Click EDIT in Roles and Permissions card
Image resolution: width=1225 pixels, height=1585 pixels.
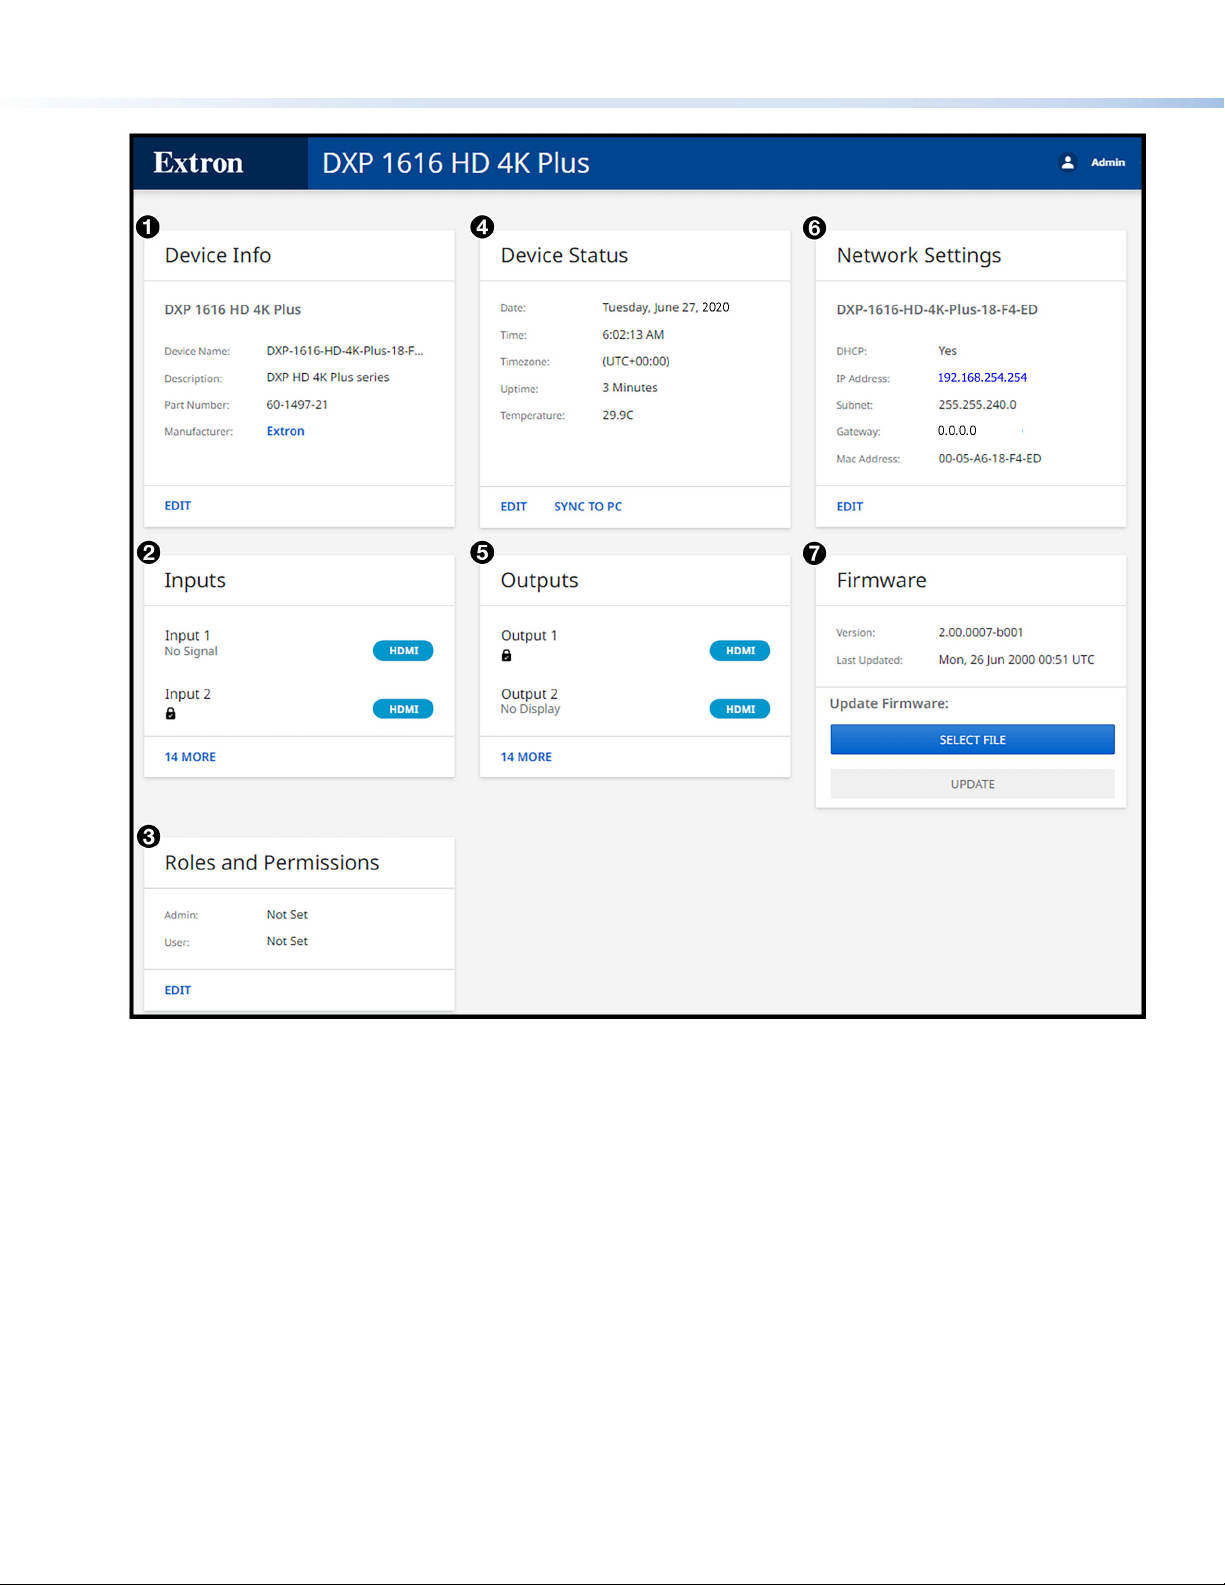point(178,990)
